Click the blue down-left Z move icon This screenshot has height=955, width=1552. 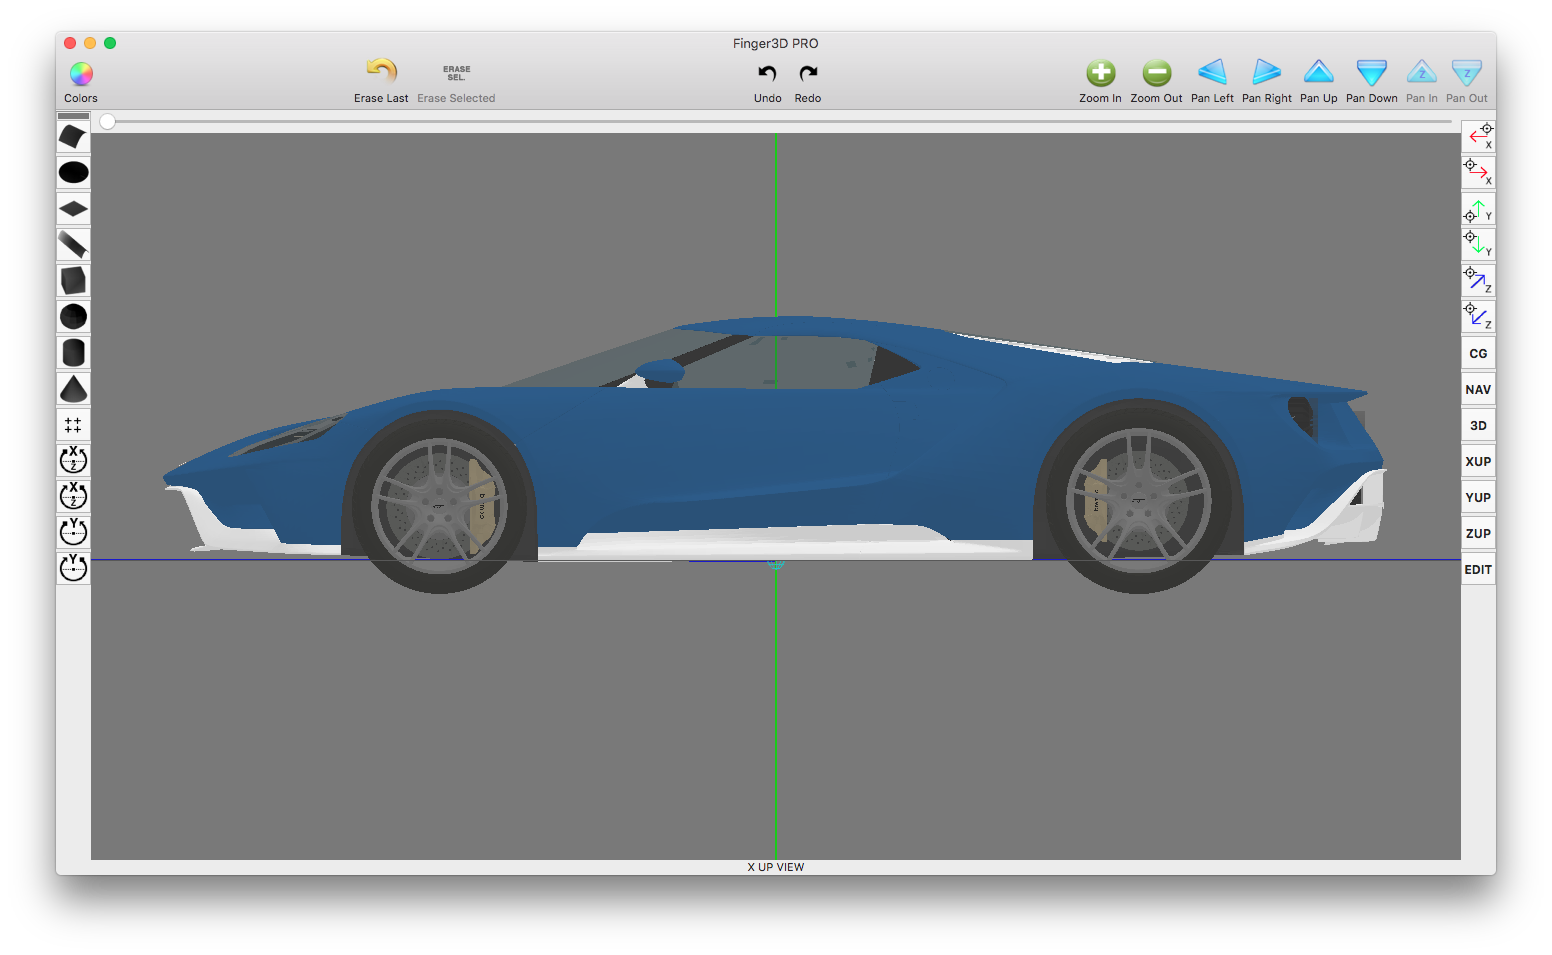coord(1478,316)
